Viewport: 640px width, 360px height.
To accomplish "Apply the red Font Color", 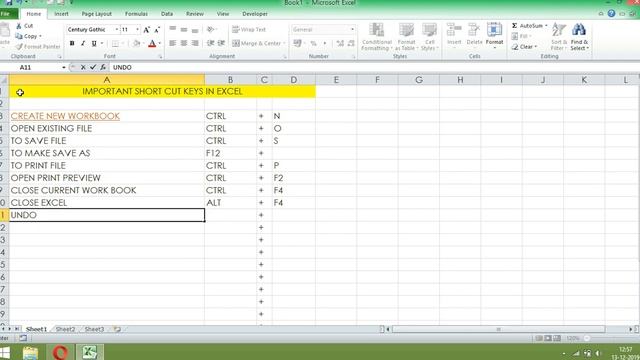I will point(152,43).
